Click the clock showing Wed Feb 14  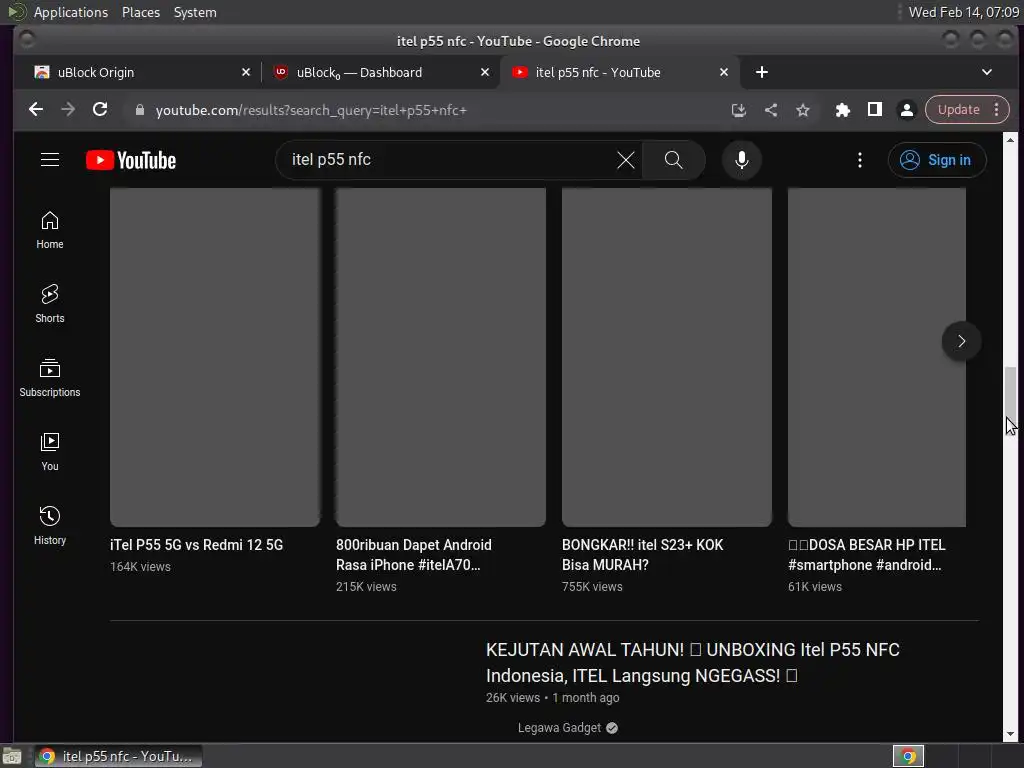pyautogui.click(x=963, y=12)
